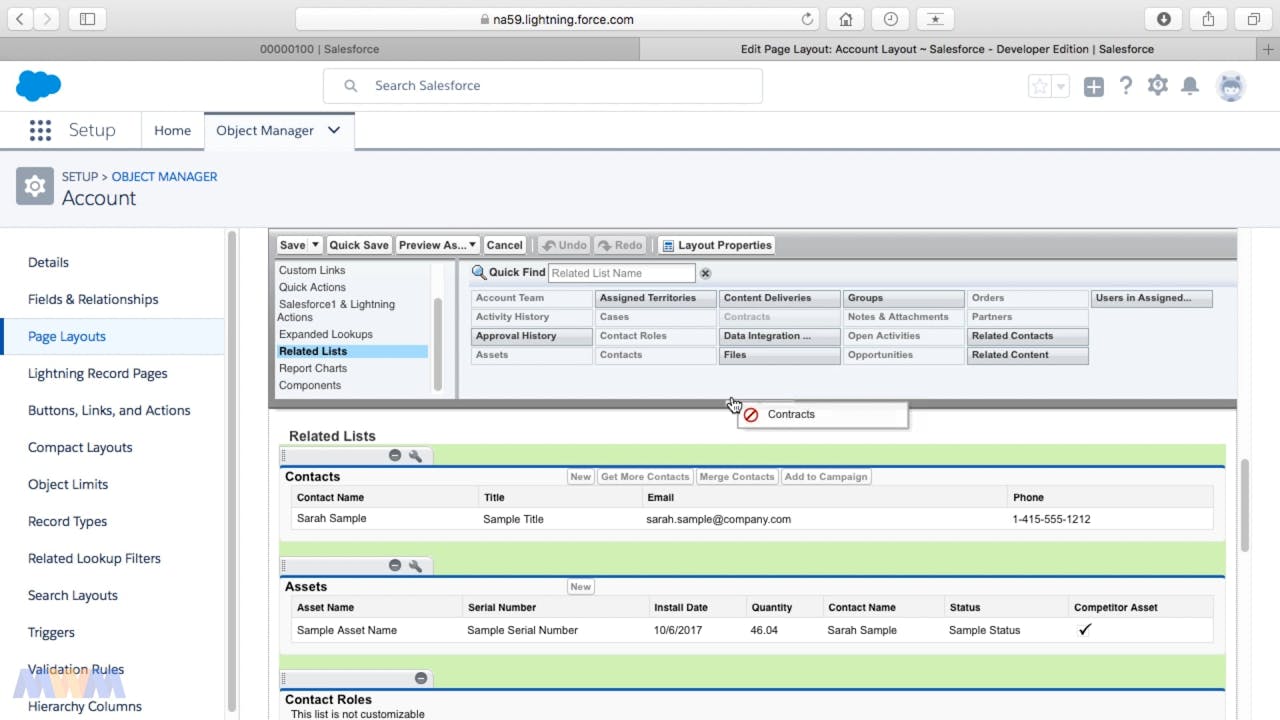Screen dimensions: 1280x720
Task: Switch to the Home tab
Action: pos(172,130)
